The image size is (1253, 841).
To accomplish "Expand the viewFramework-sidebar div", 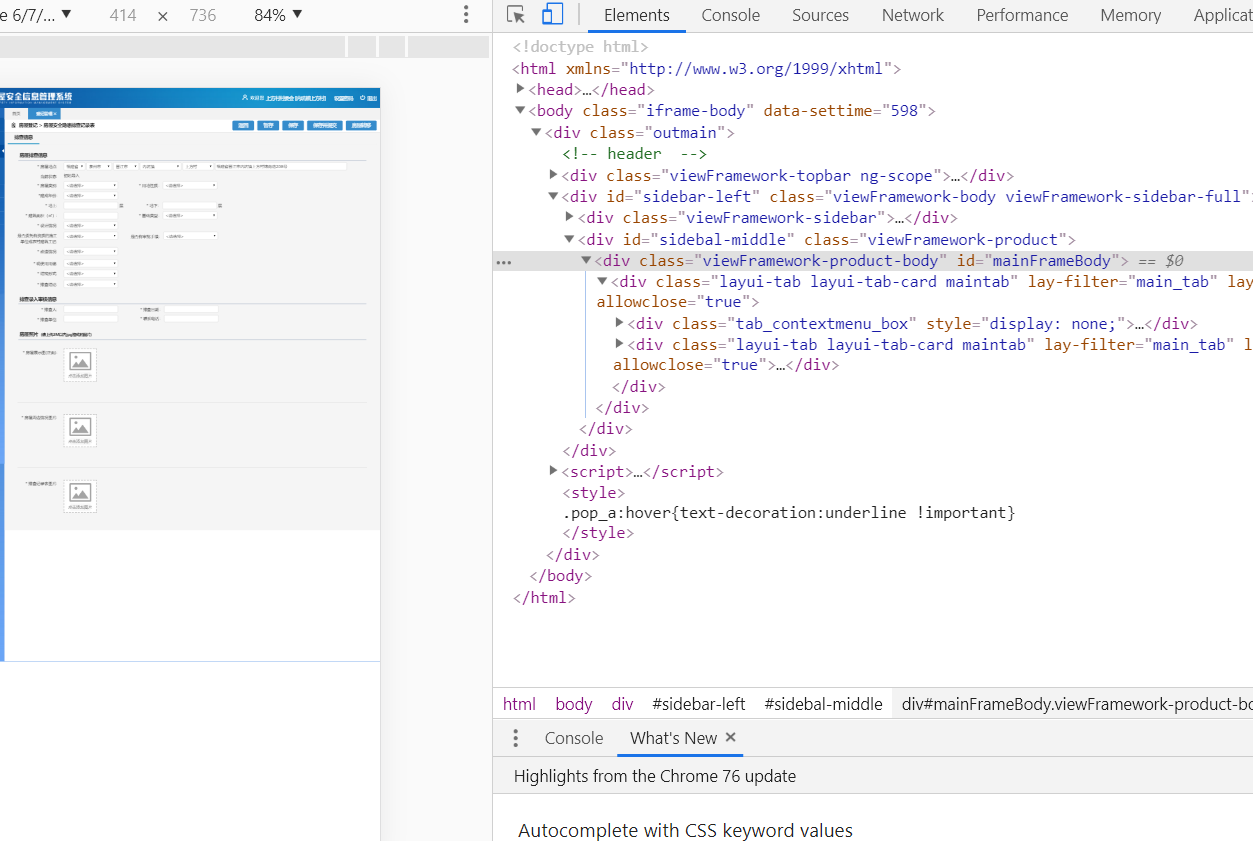I will pyautogui.click(x=570, y=216).
